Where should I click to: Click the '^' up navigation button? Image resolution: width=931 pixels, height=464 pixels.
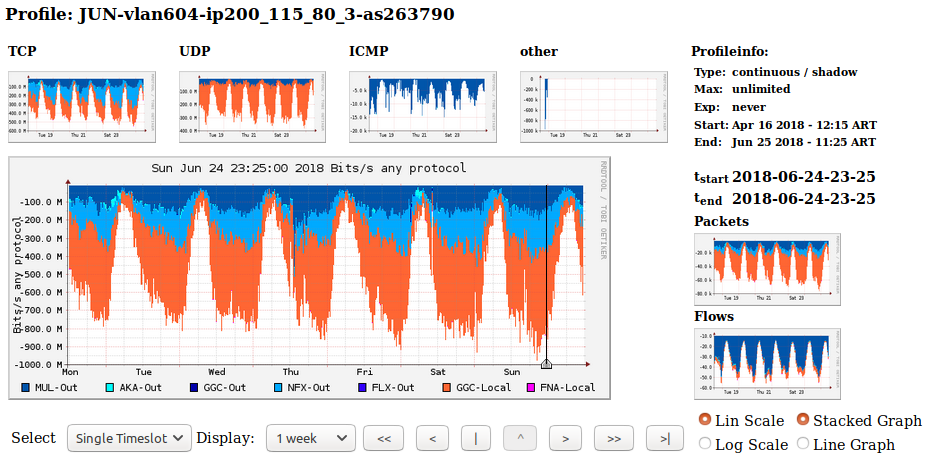[521, 438]
